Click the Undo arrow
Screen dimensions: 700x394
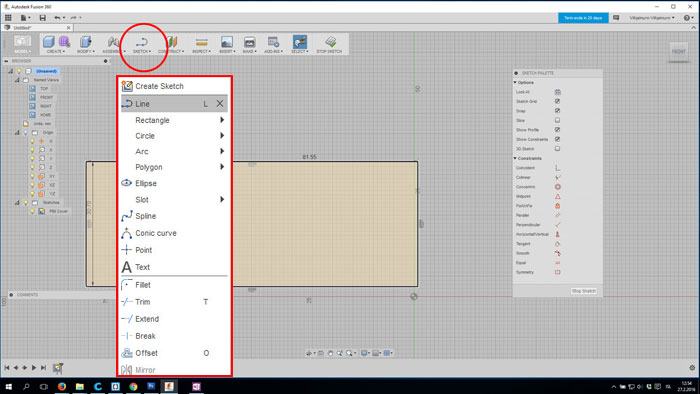[x=57, y=18]
